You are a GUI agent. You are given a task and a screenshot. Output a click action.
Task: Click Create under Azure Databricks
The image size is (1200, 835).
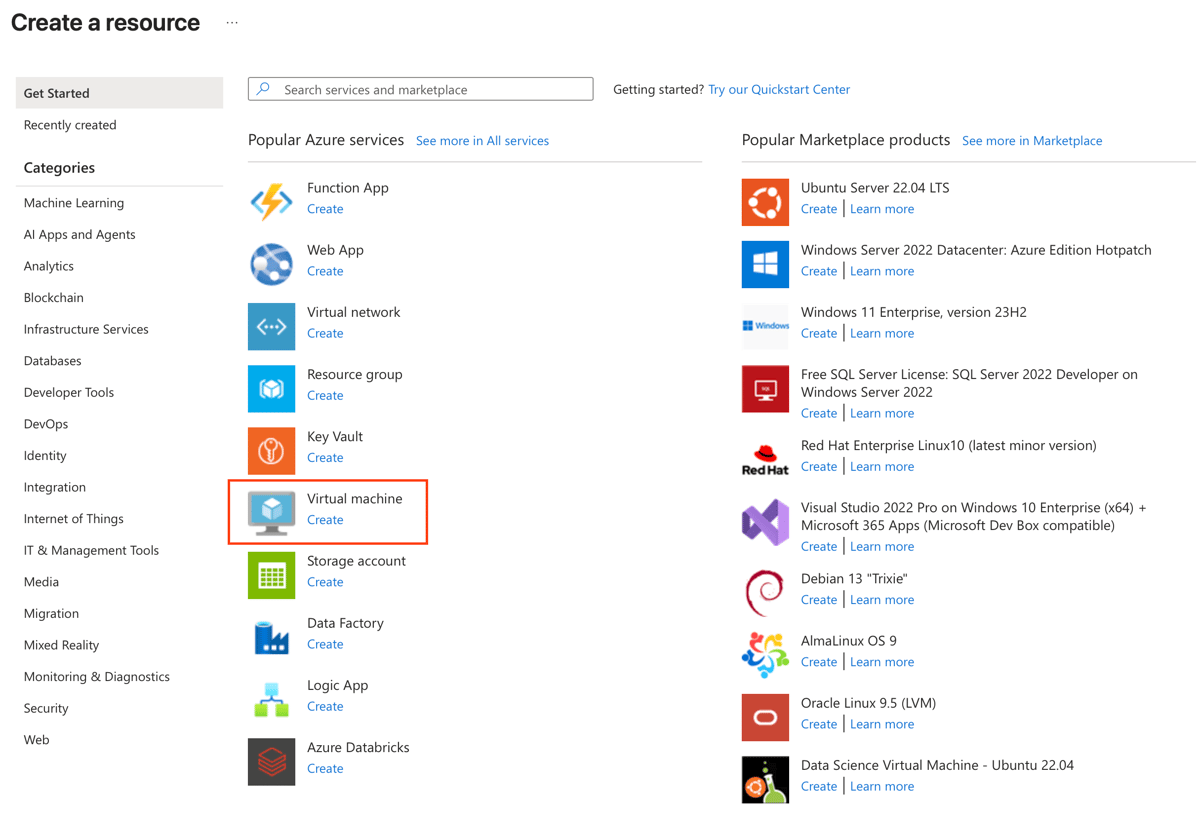pyautogui.click(x=325, y=769)
